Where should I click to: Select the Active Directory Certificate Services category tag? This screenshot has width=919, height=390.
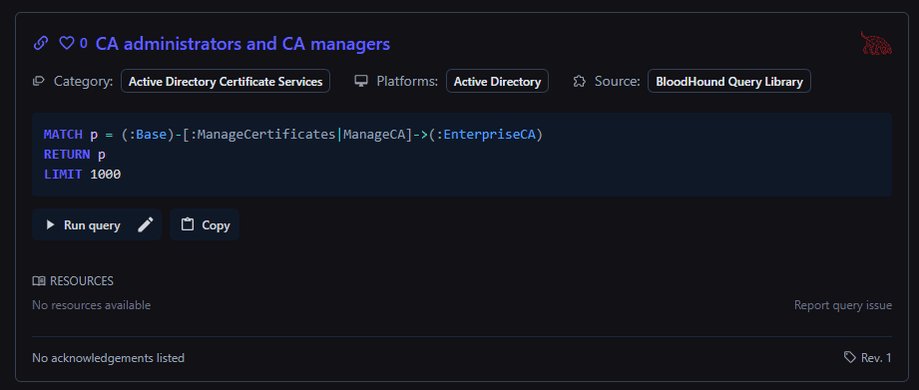(x=226, y=82)
